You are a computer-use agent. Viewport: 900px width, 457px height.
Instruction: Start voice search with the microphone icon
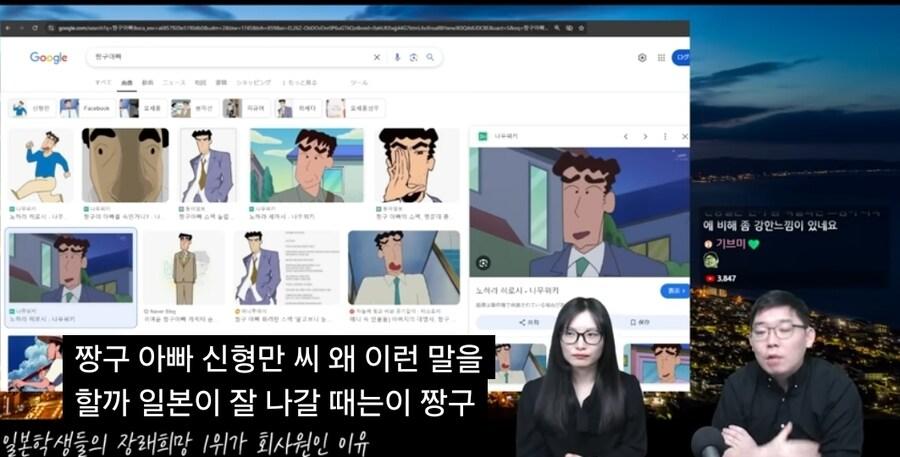pyautogui.click(x=397, y=57)
